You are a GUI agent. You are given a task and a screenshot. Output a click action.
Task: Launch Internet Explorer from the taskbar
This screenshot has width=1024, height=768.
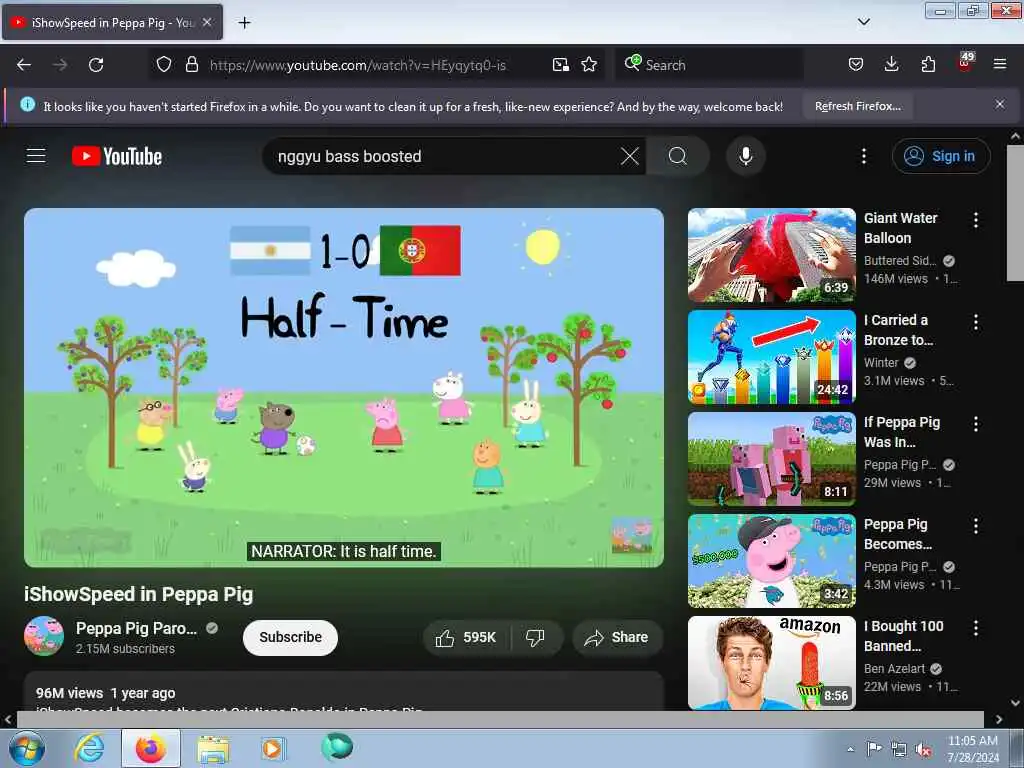[89, 748]
